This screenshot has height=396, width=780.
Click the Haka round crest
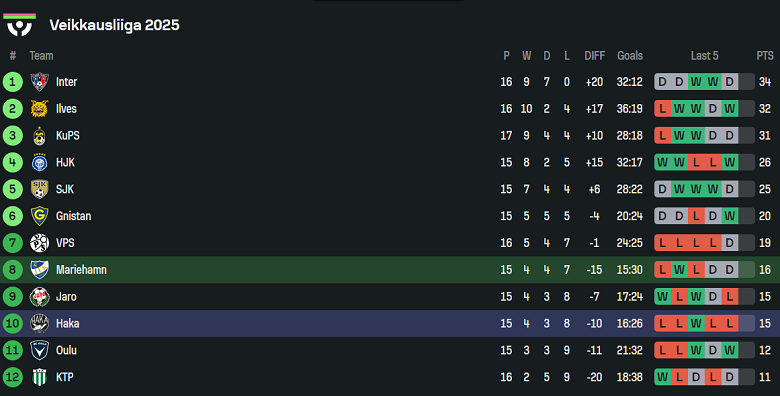(x=39, y=323)
